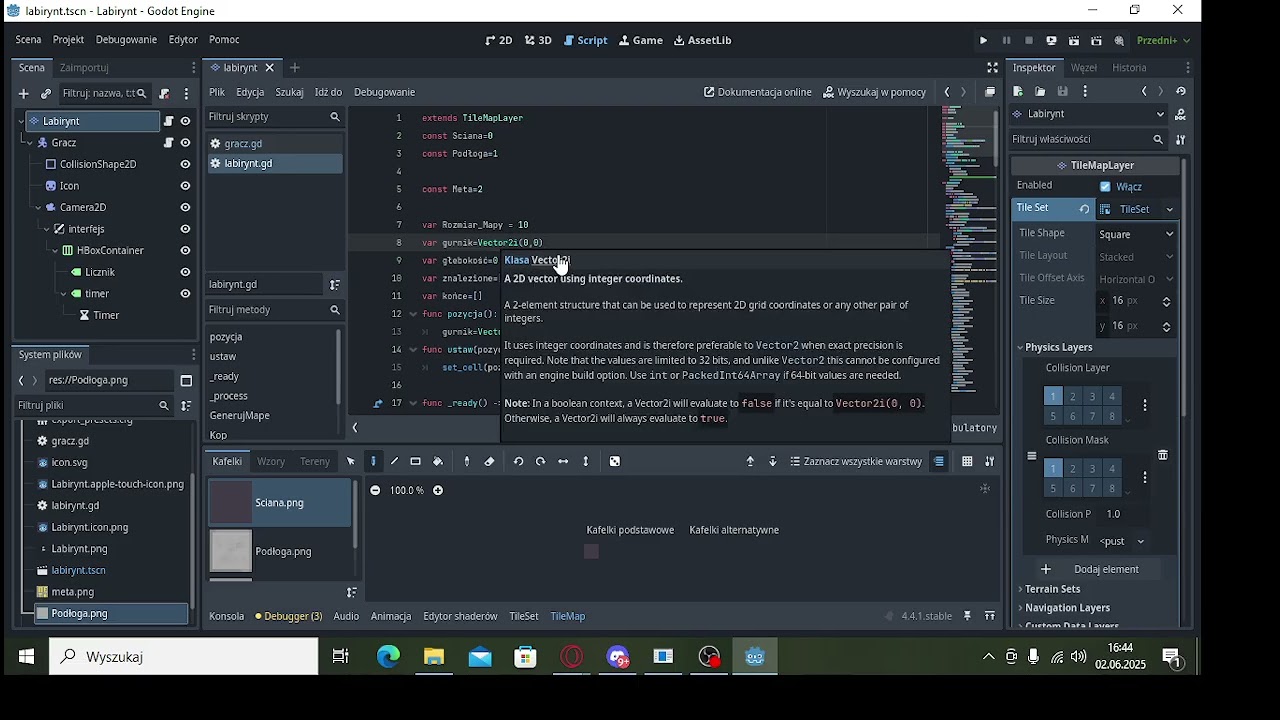Select the tile Bucket fill tool
This screenshot has width=1280, height=720.
pyautogui.click(x=438, y=462)
